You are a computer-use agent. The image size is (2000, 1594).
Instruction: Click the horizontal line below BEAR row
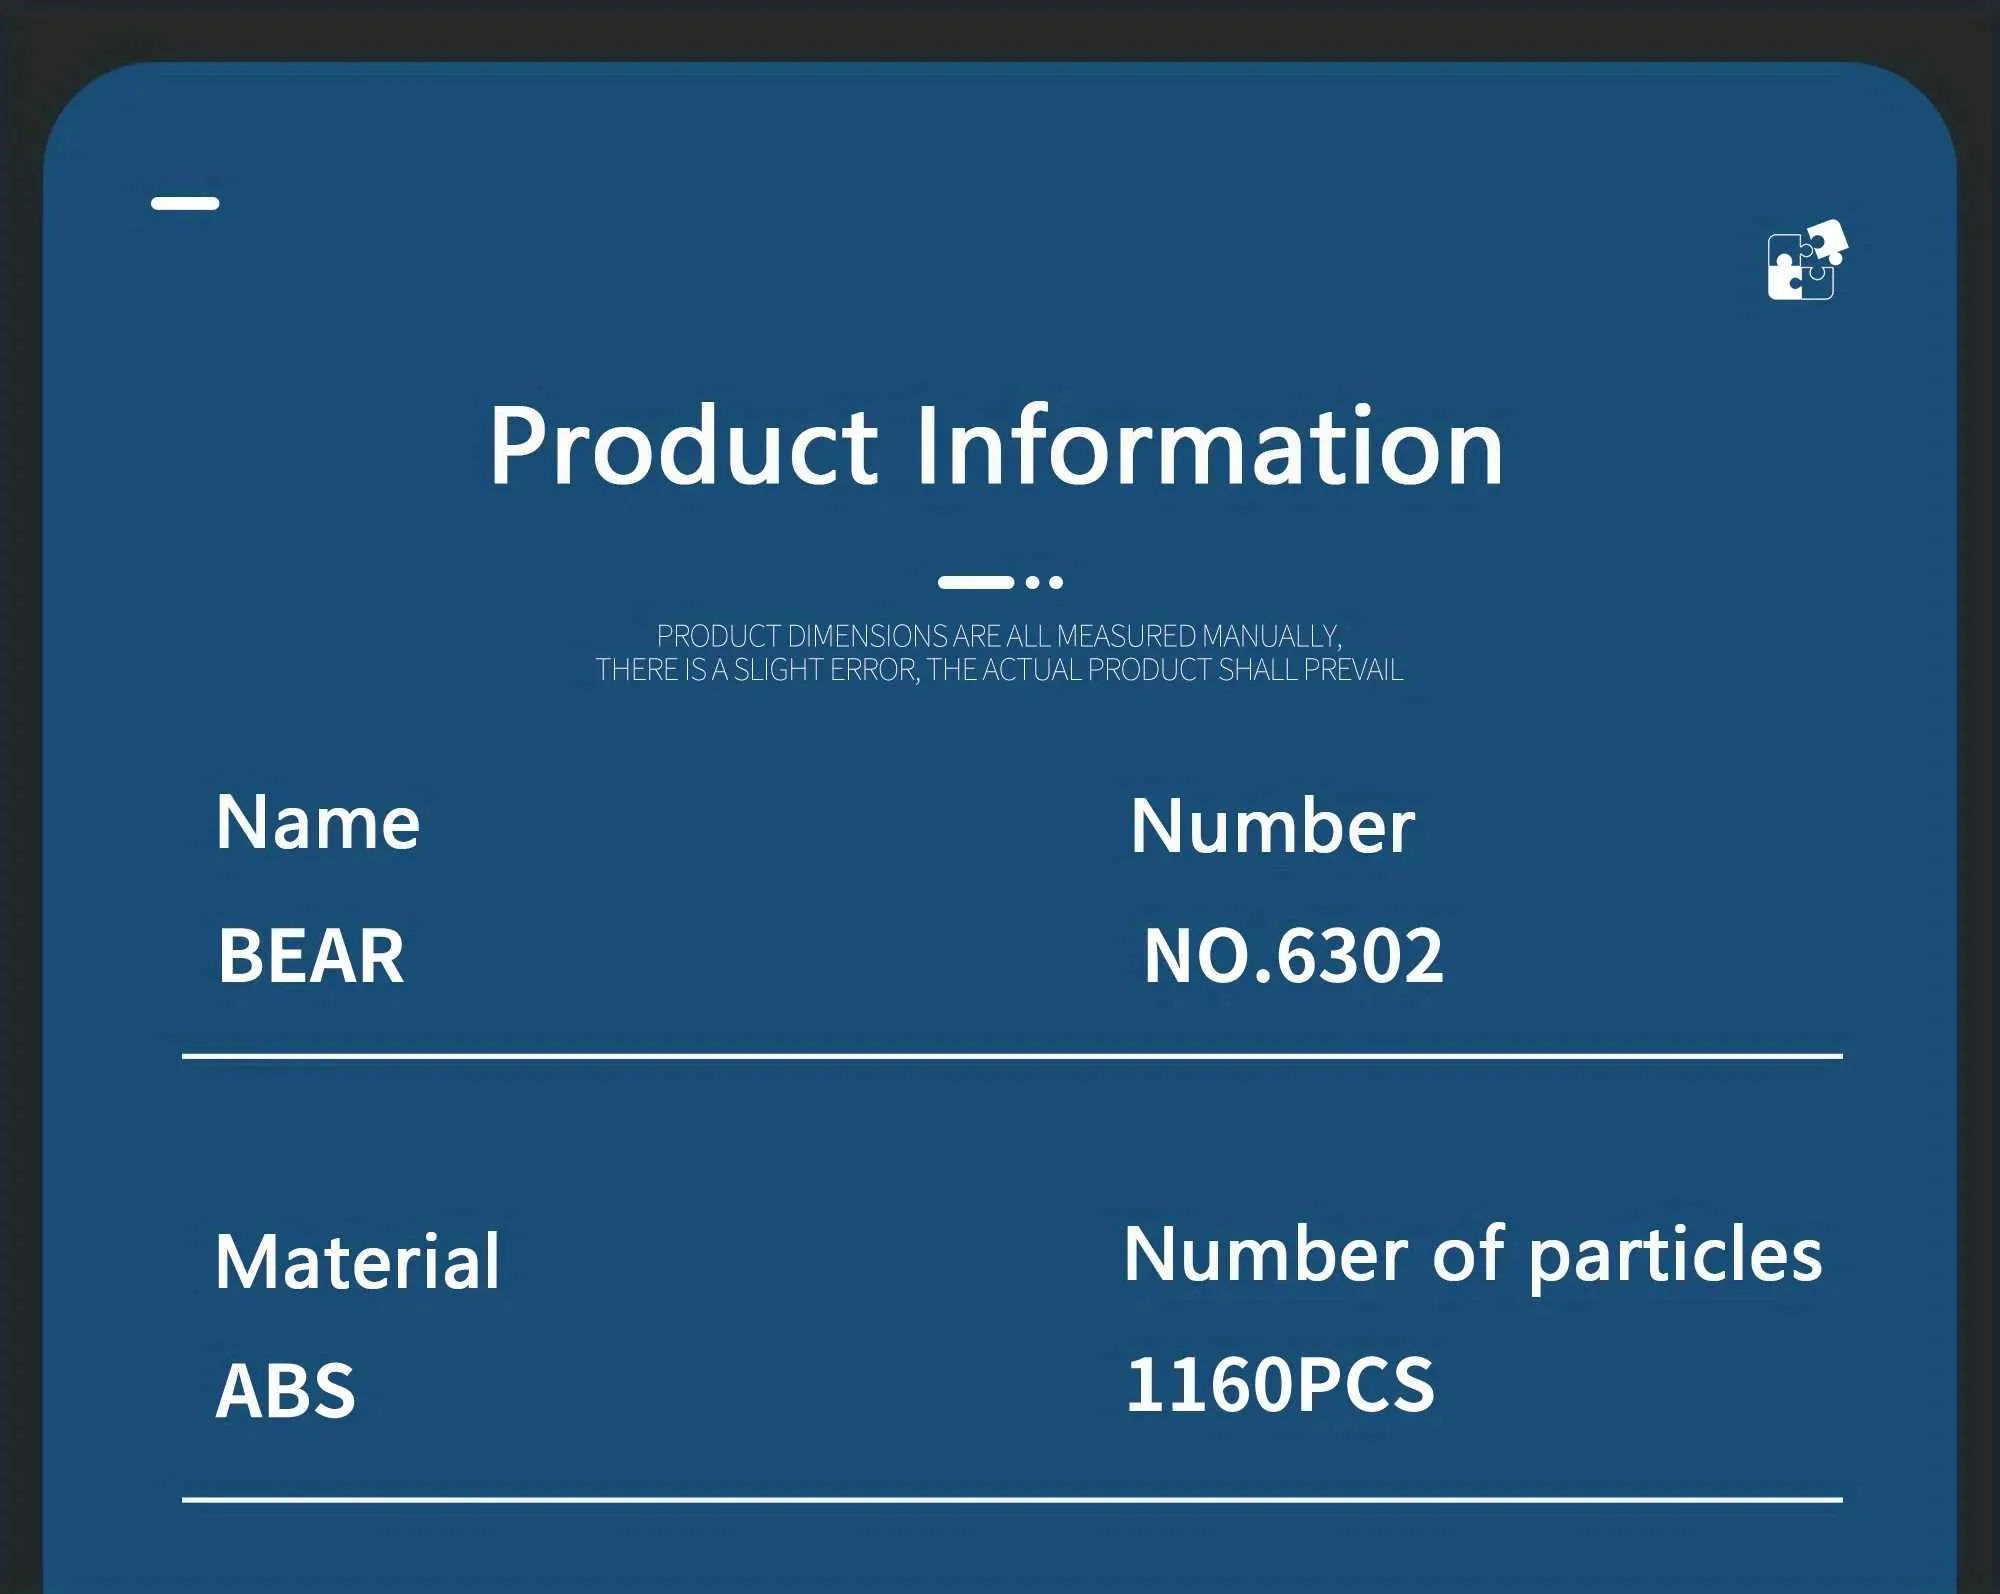(x=1012, y=1056)
